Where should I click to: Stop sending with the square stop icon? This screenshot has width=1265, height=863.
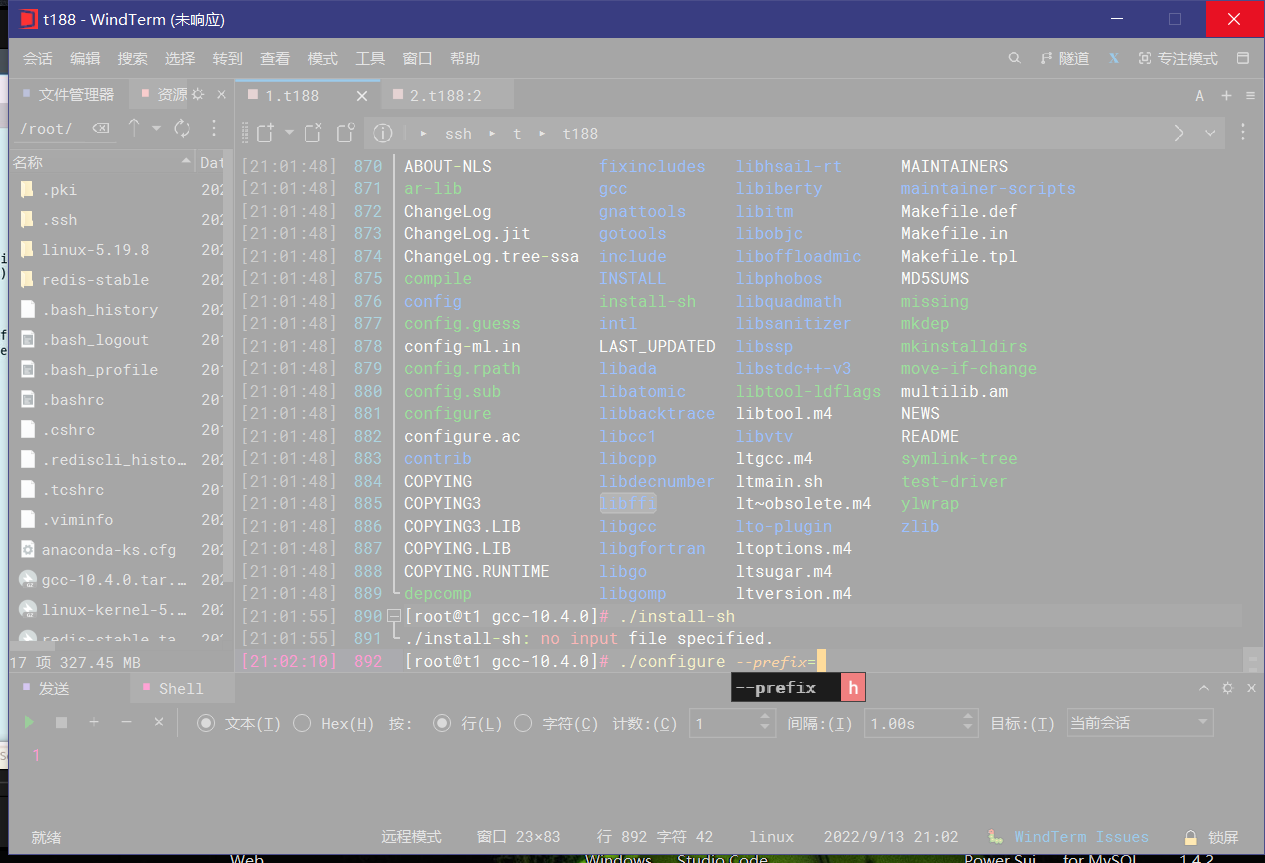61,722
